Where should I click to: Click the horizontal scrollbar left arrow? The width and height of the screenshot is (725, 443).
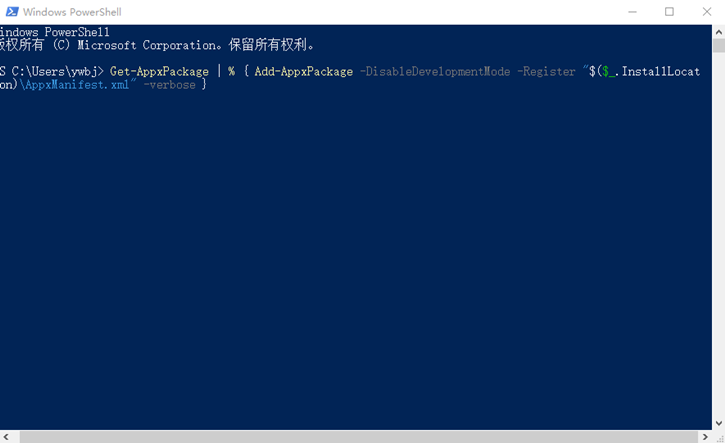click(x=5, y=436)
